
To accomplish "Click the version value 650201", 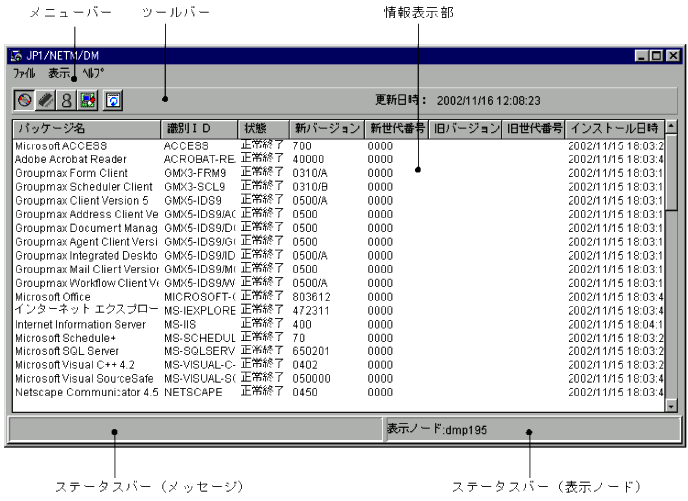I will point(311,351).
